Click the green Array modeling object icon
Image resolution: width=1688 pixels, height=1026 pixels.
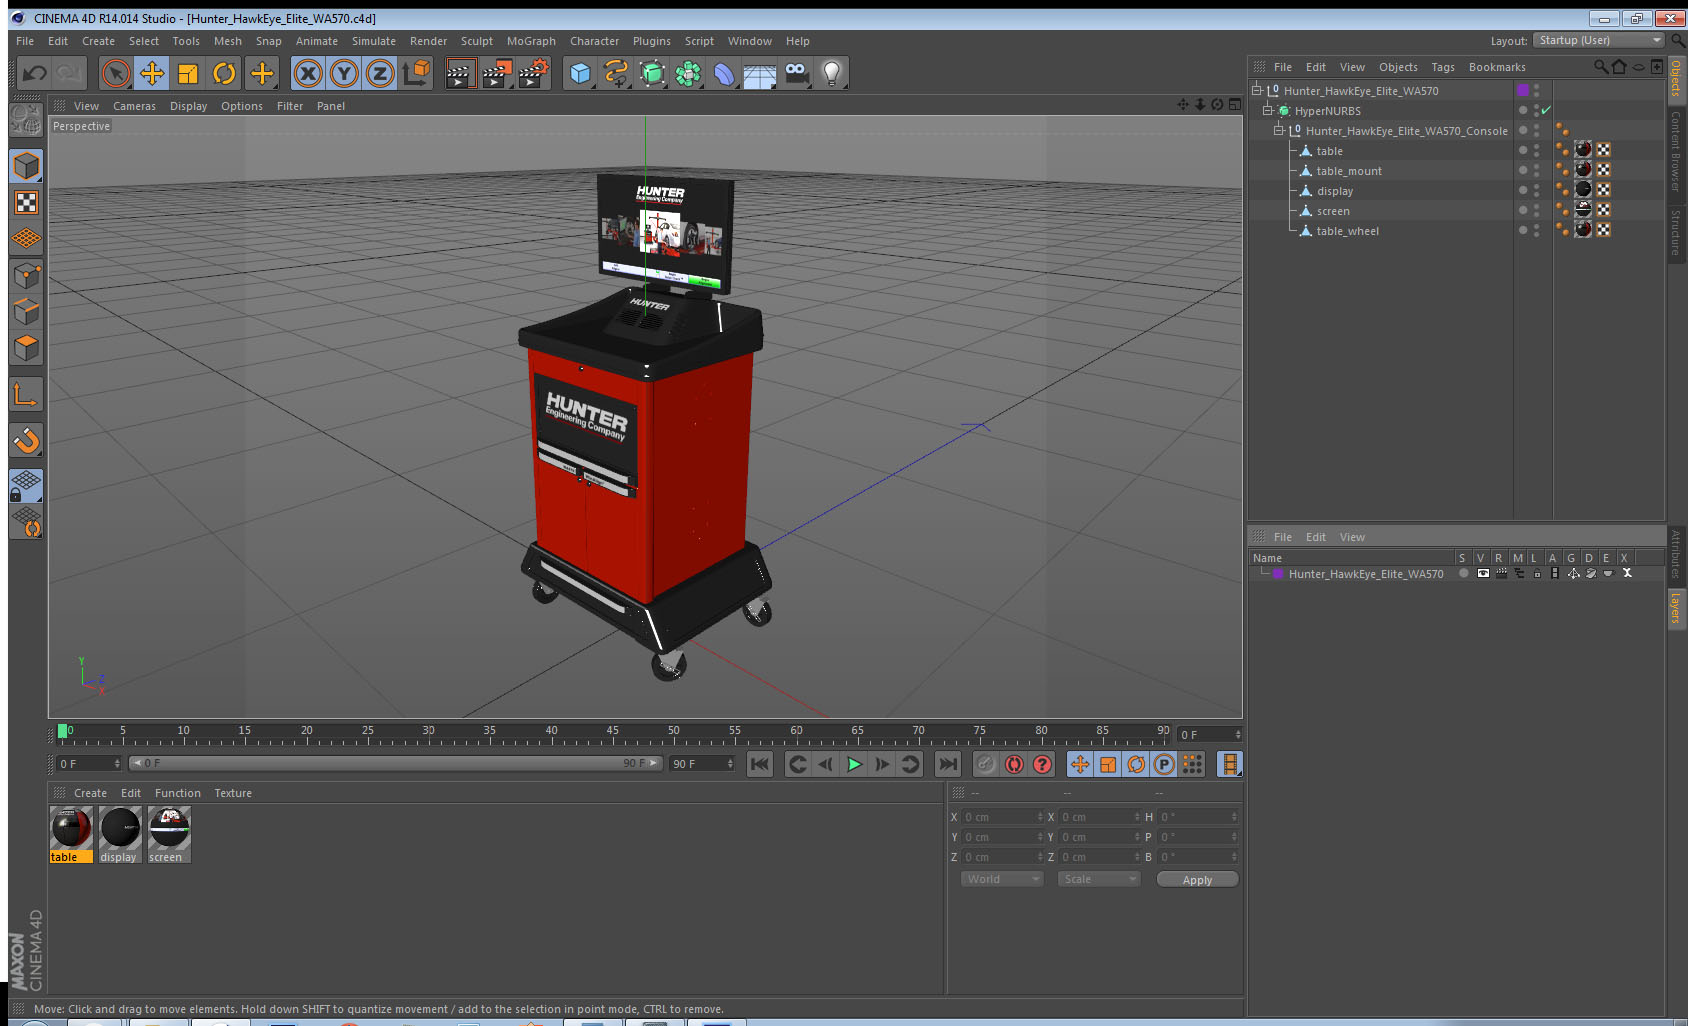(688, 73)
